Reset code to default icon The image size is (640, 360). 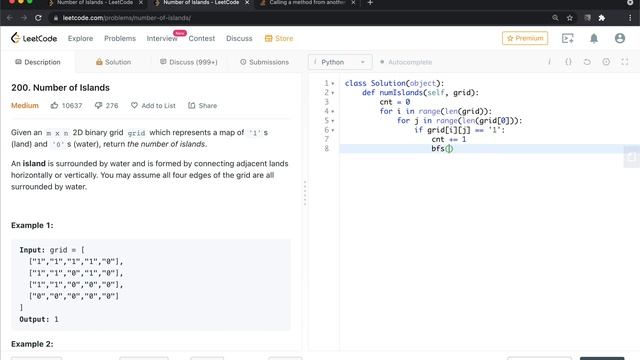[x=587, y=62]
